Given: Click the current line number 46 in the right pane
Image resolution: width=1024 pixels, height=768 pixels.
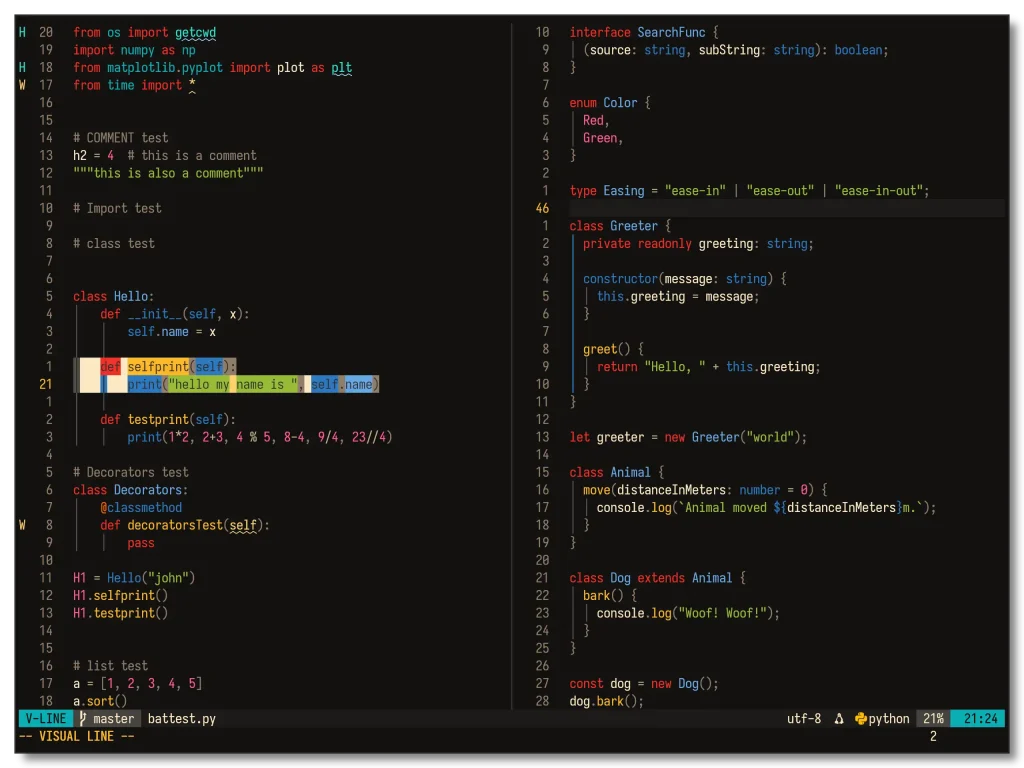Looking at the screenshot, I should coord(542,208).
